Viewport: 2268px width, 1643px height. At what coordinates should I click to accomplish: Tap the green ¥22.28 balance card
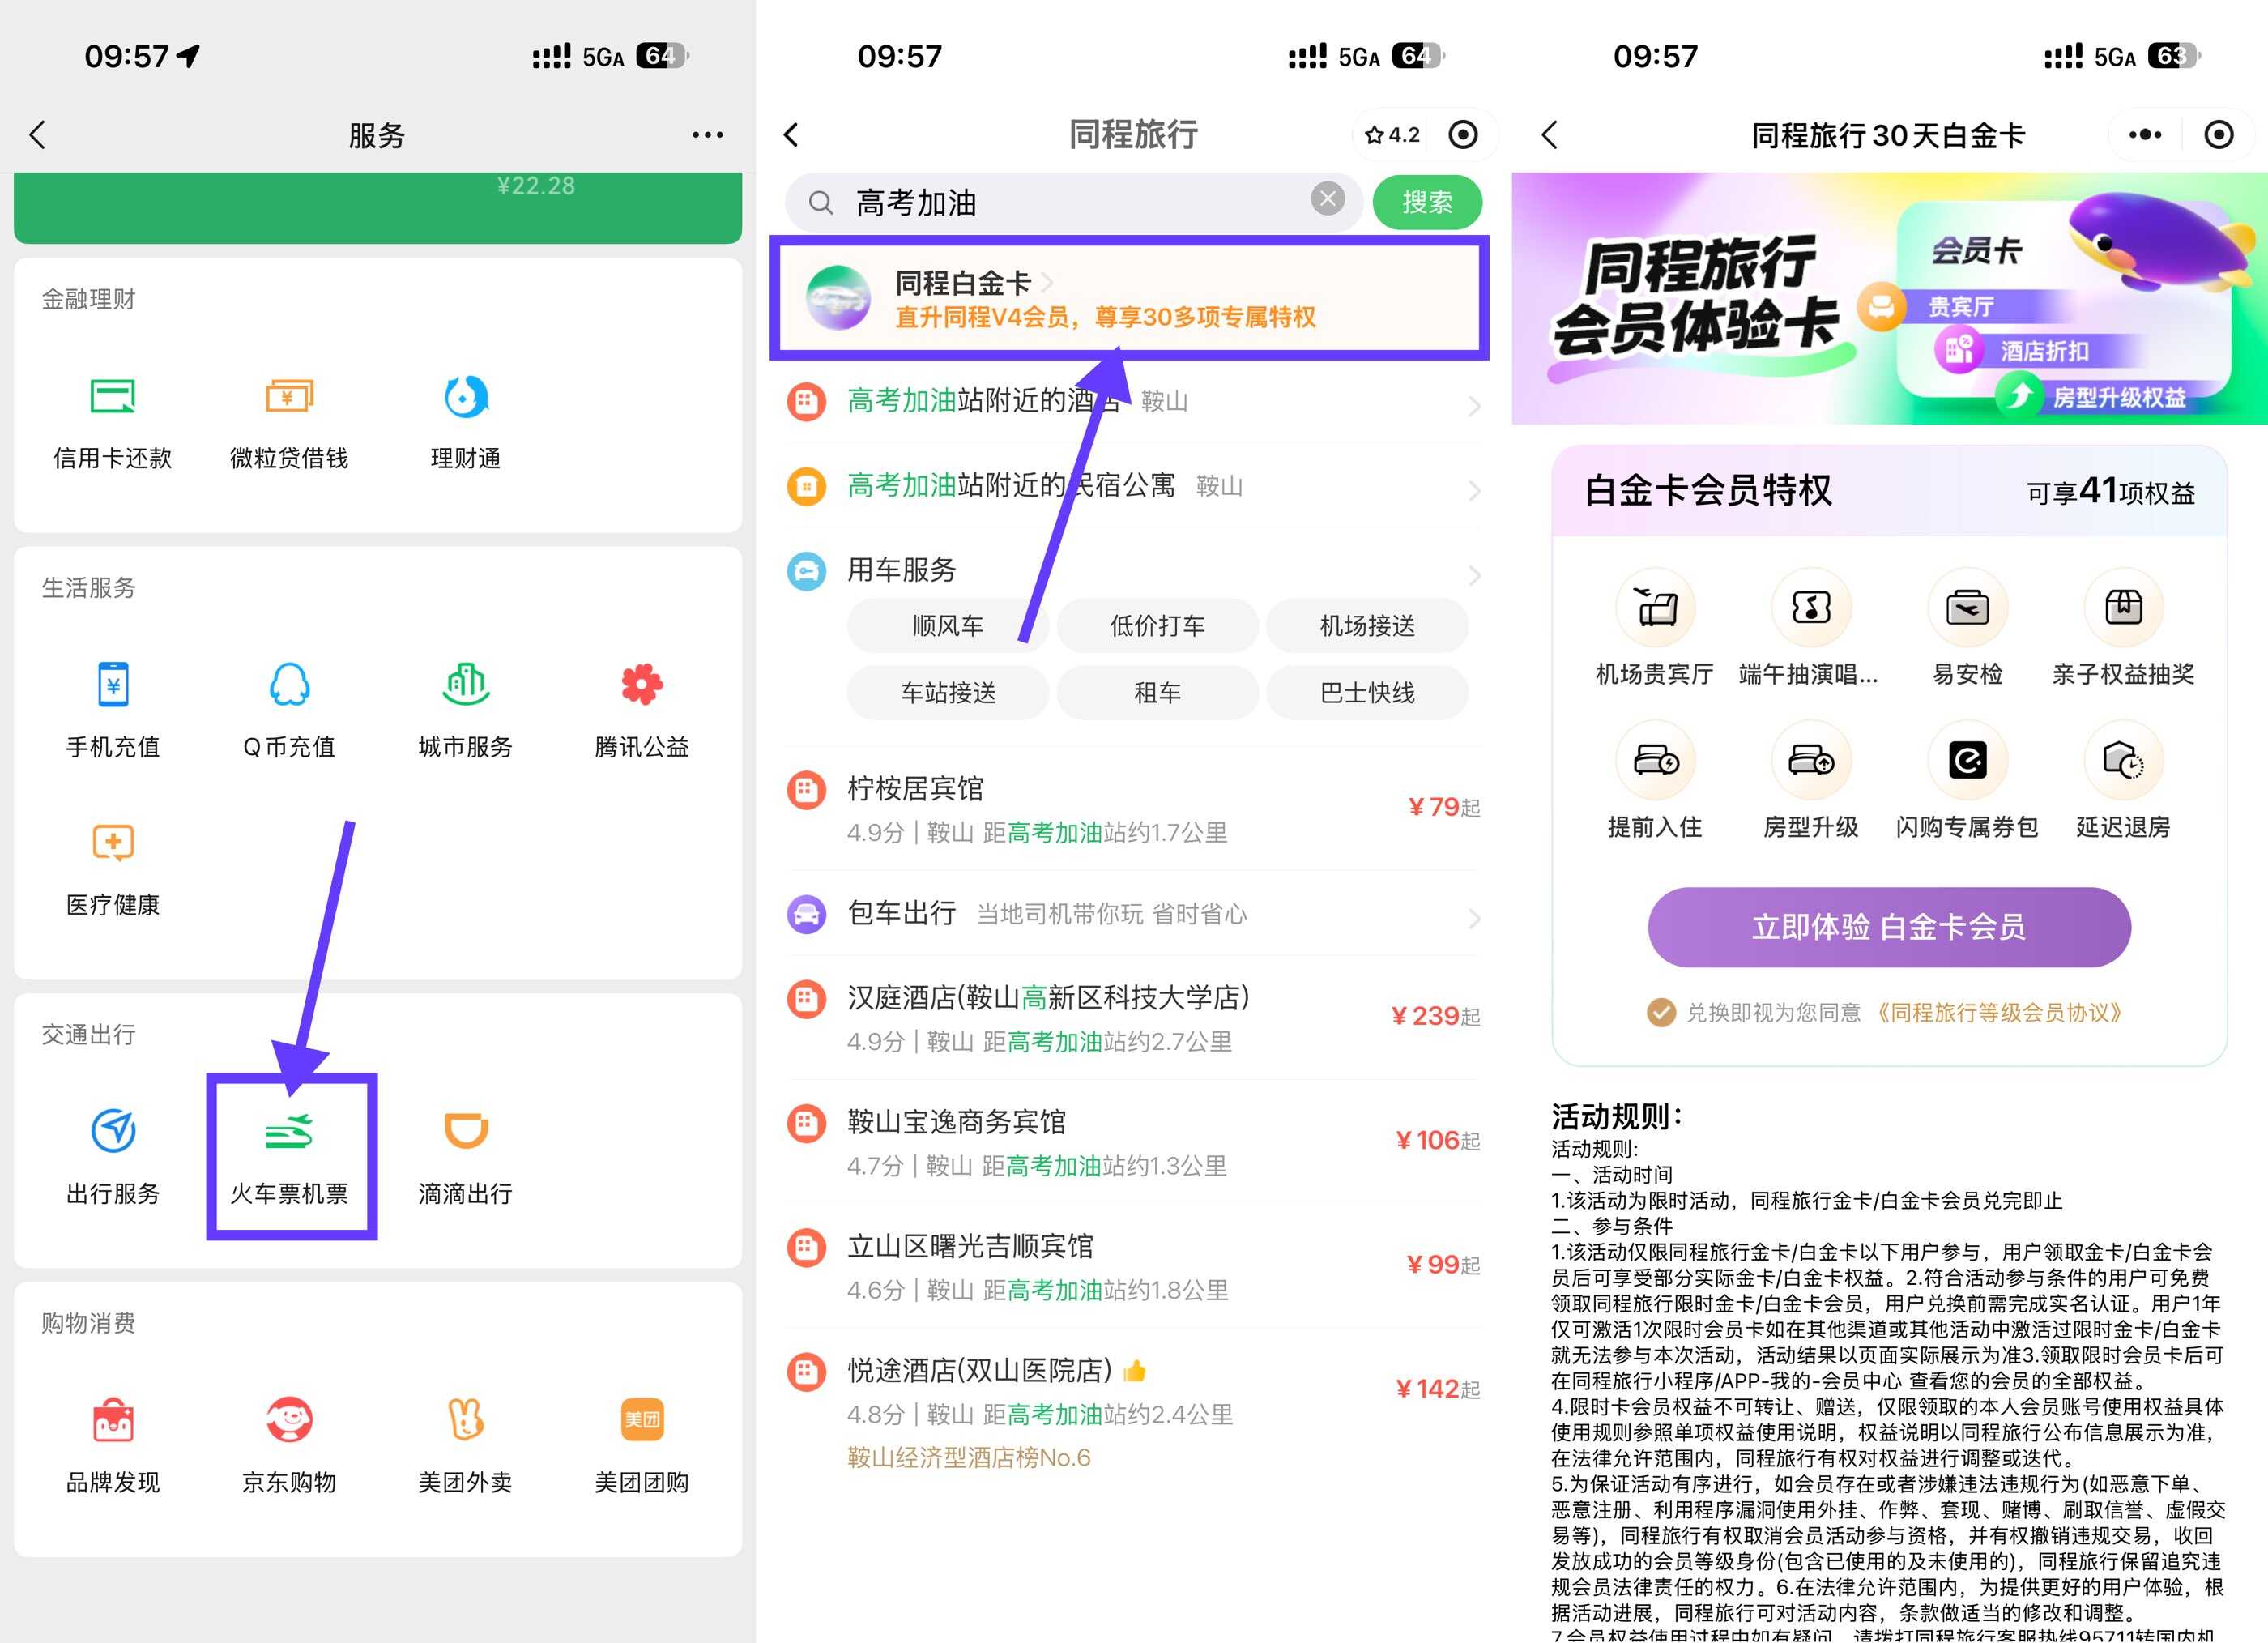(x=378, y=207)
